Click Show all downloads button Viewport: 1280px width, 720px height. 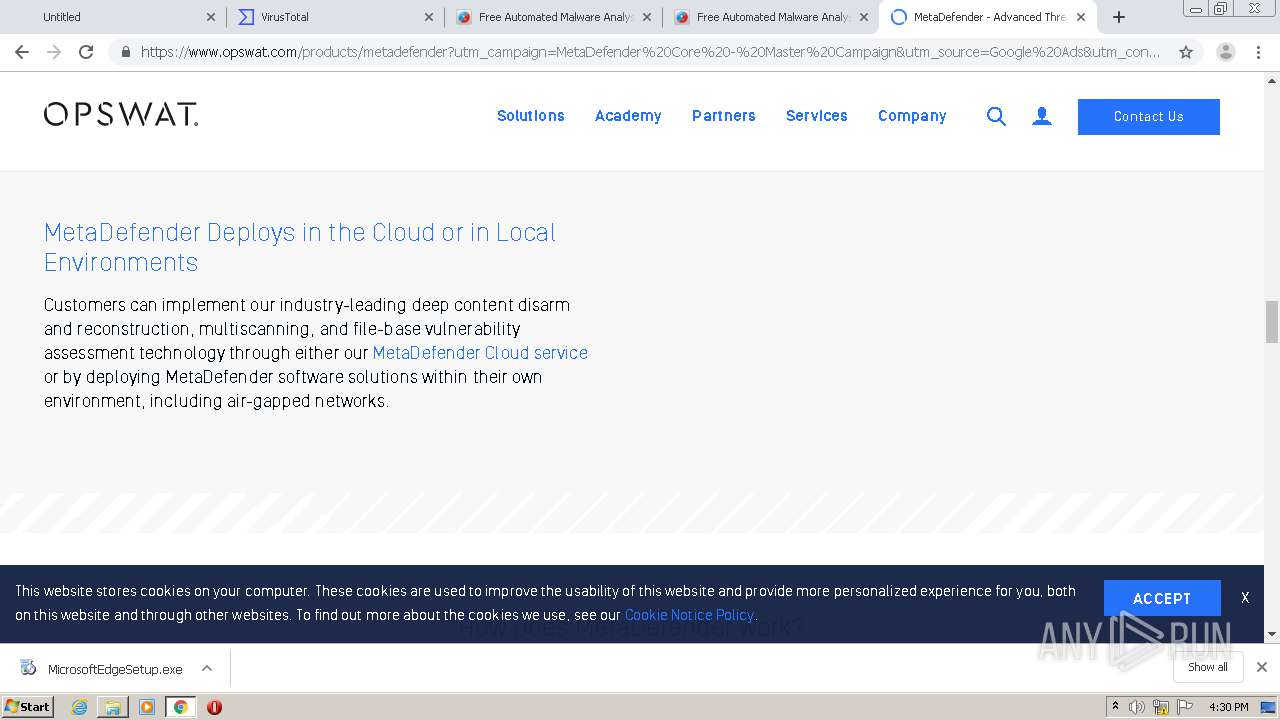[x=1208, y=667]
